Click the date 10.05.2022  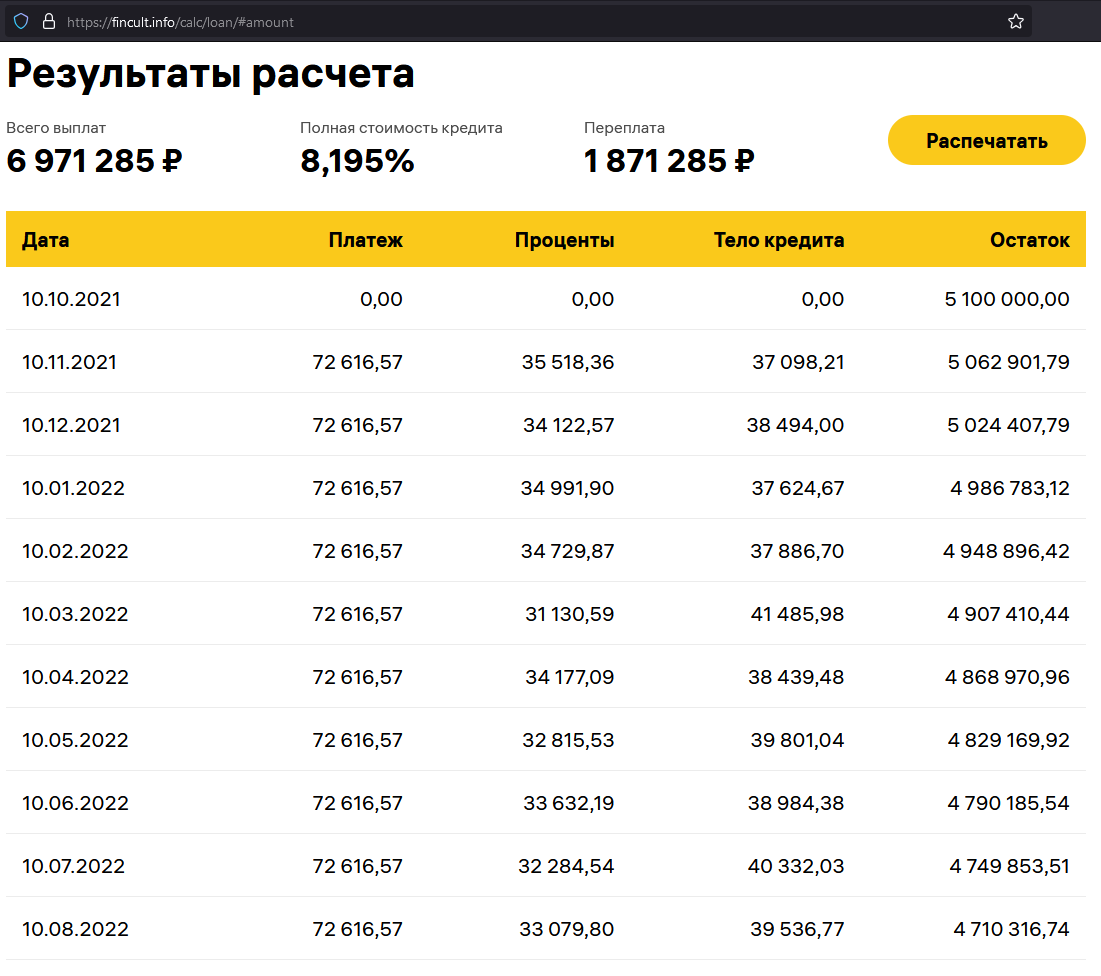(75, 740)
